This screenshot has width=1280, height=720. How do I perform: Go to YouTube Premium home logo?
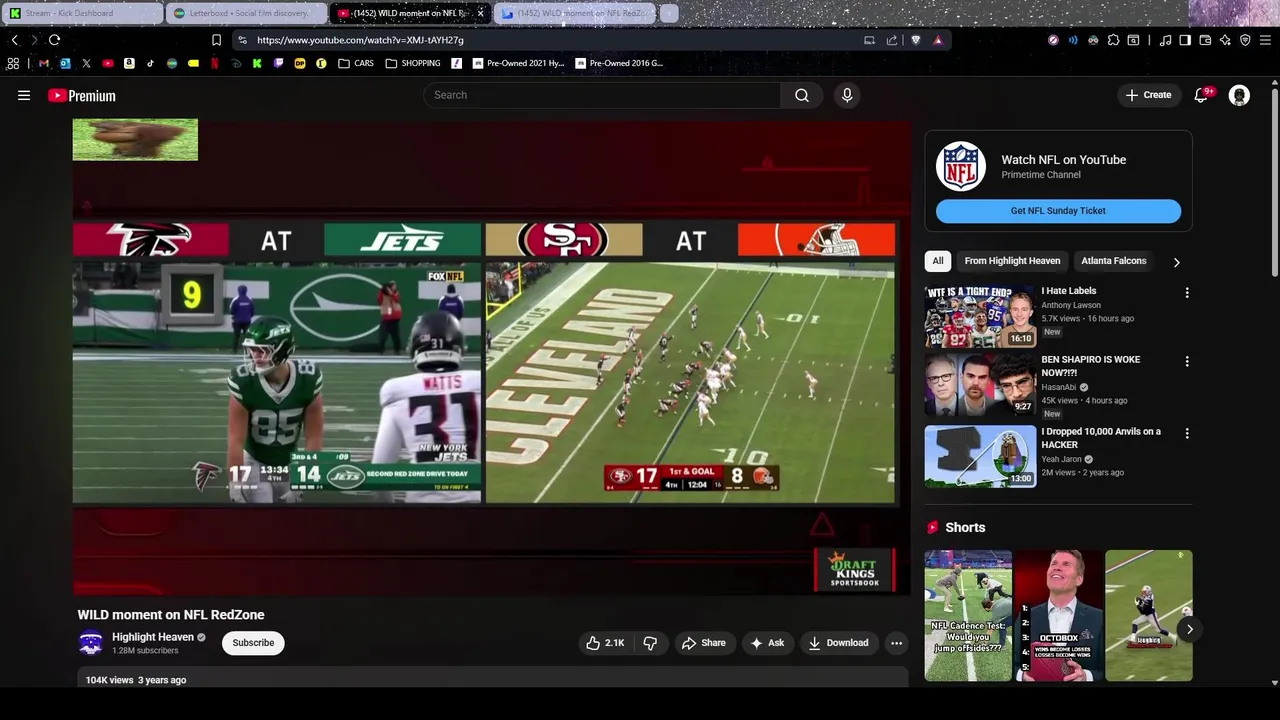[x=82, y=96]
